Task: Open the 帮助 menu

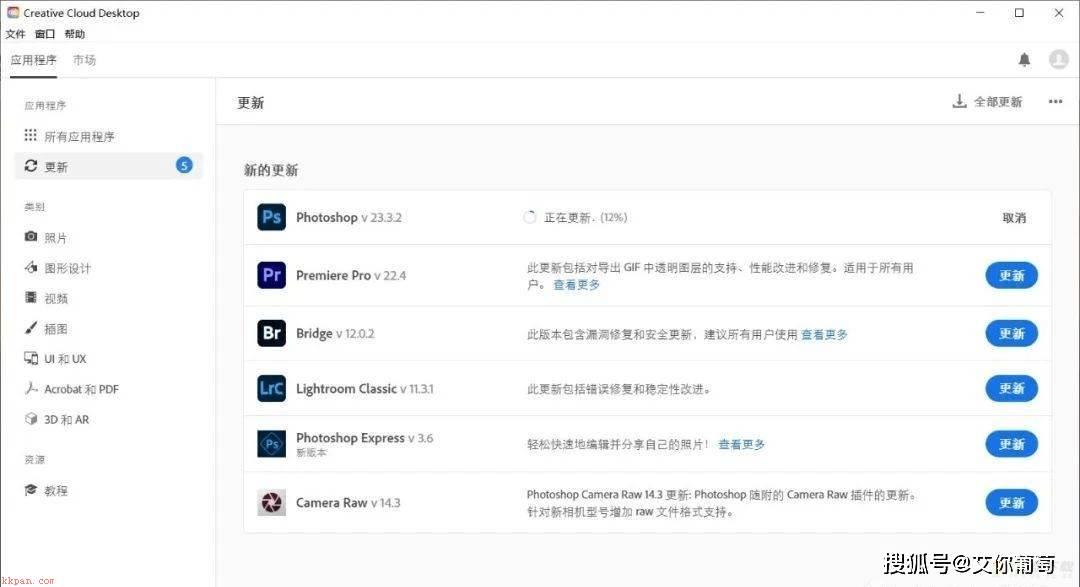Action: pyautogui.click(x=74, y=34)
